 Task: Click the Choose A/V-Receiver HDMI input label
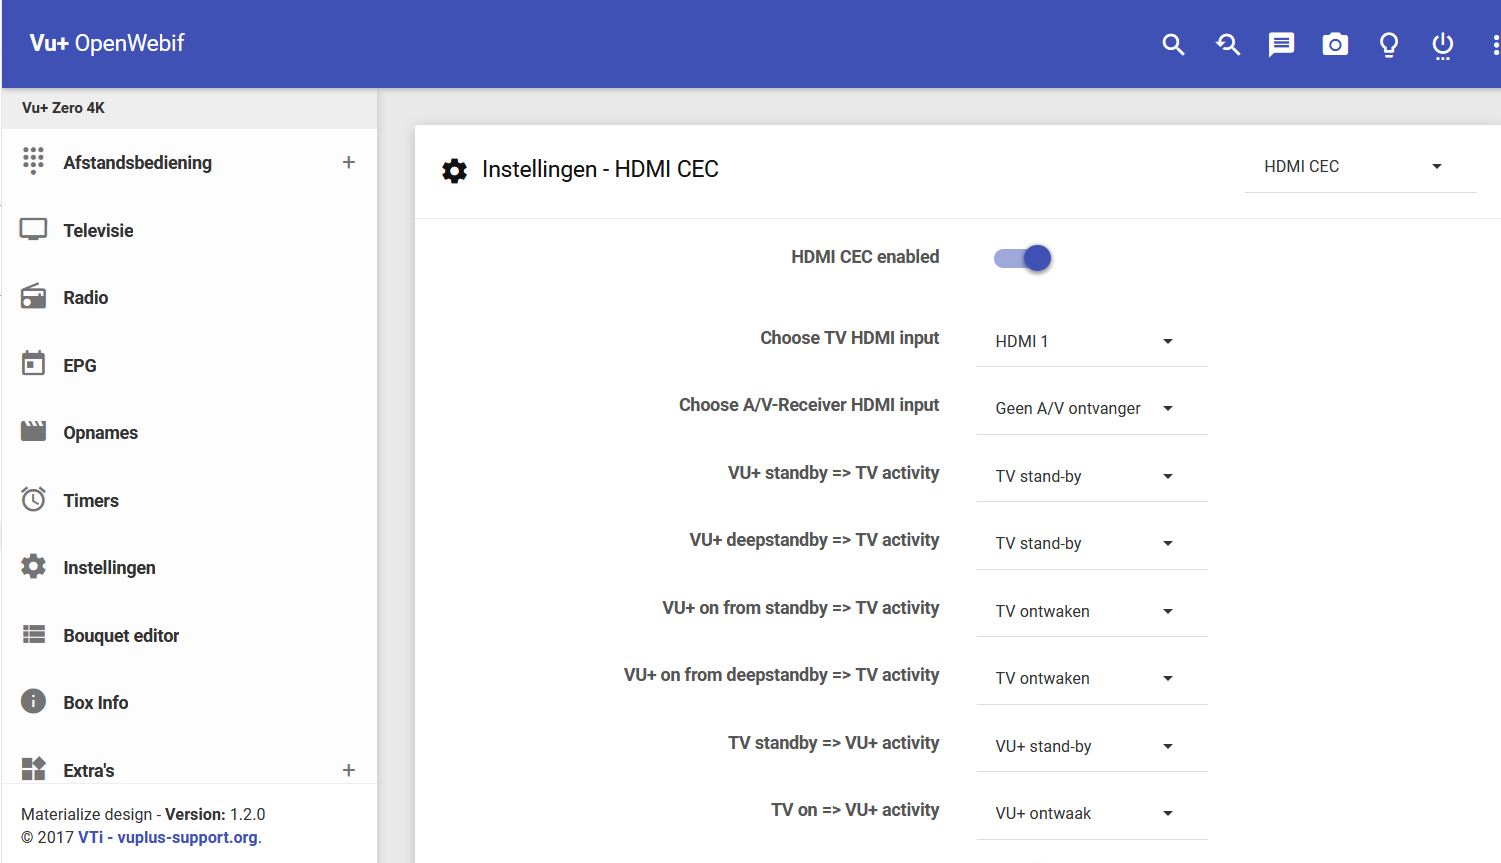[809, 405]
